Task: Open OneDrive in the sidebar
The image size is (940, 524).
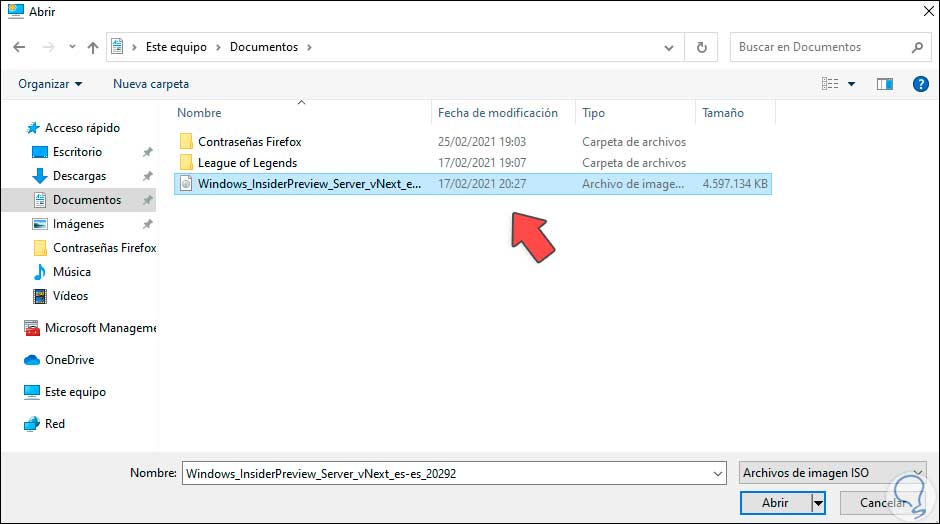Action: 70,360
